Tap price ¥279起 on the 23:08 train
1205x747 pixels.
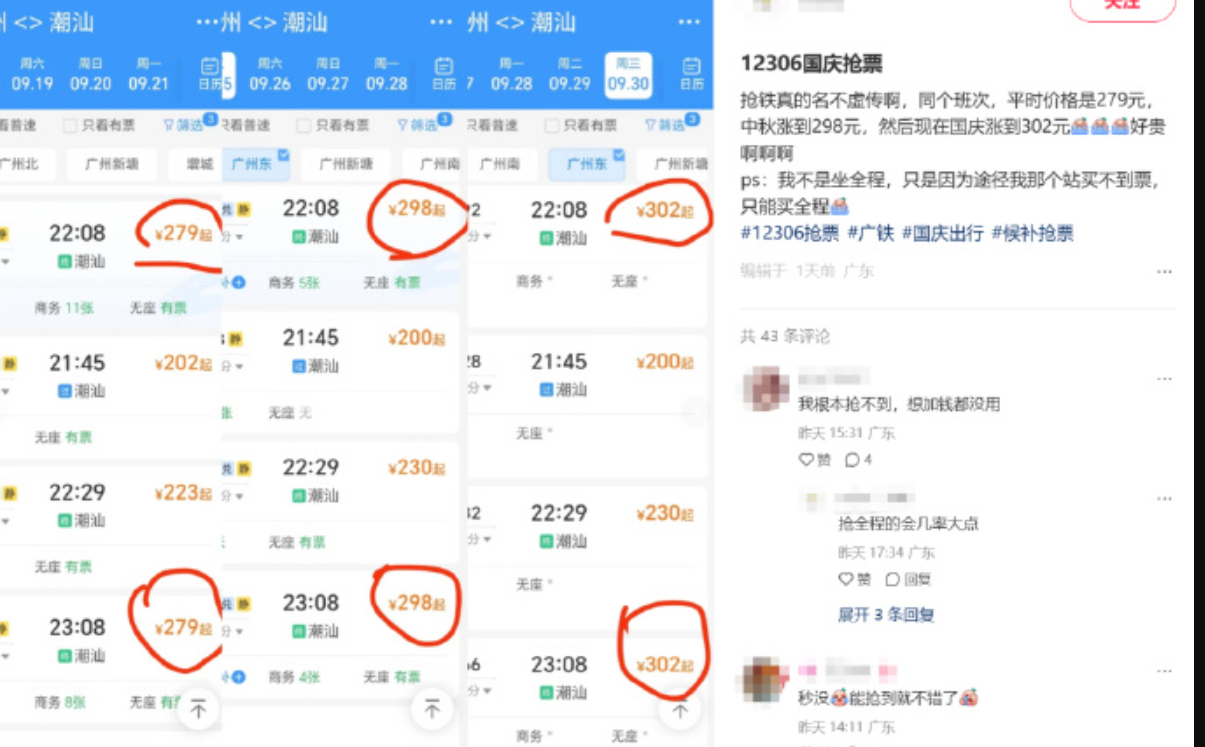[x=183, y=628]
